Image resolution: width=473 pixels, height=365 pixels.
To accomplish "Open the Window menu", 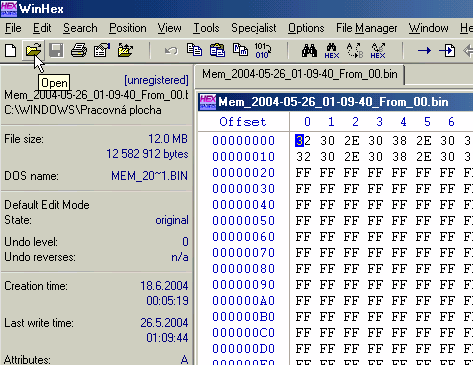I will [x=428, y=28].
